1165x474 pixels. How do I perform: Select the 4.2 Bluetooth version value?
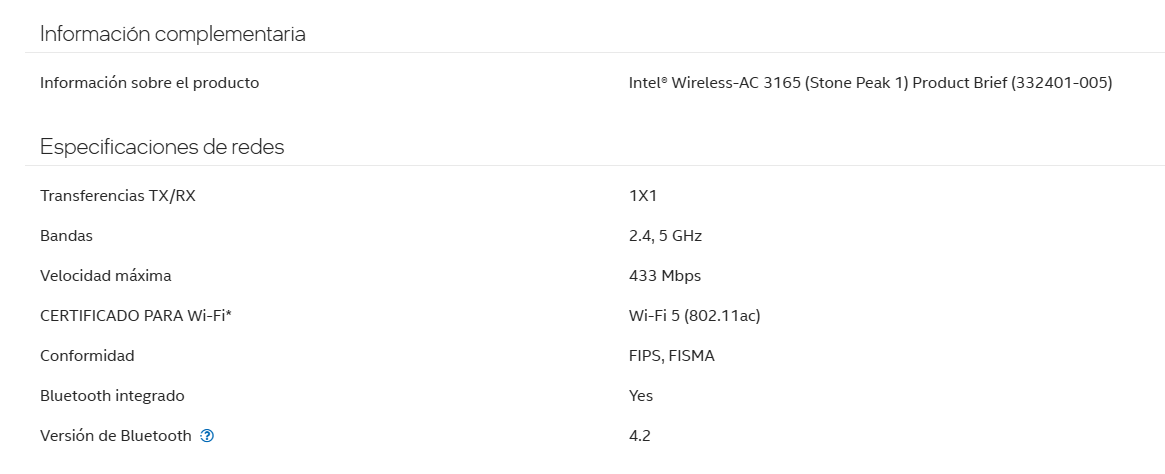640,436
